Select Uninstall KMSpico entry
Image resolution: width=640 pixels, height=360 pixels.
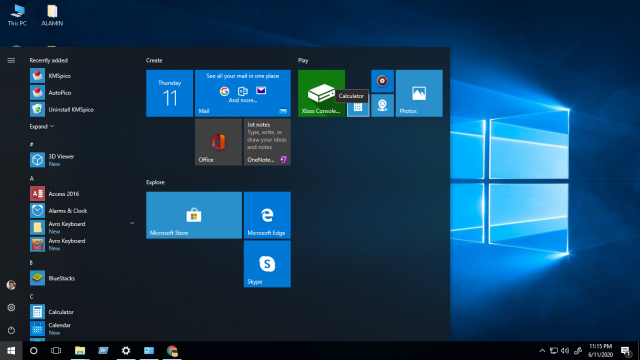[82, 109]
